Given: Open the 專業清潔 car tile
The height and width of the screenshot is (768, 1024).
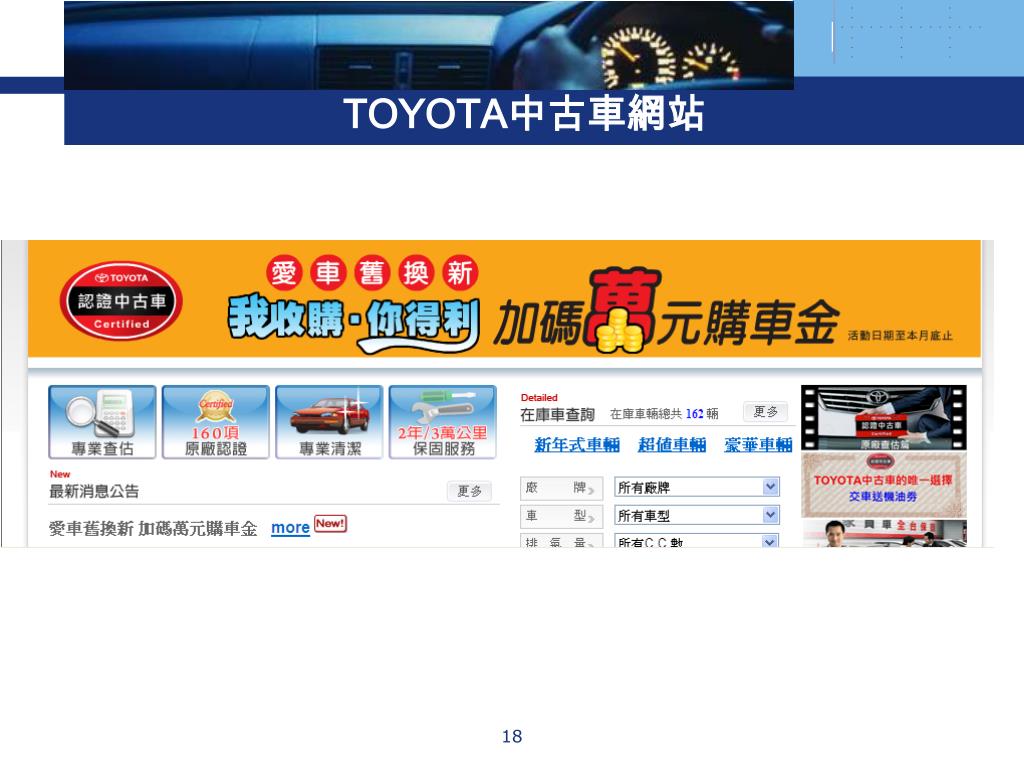Looking at the screenshot, I should [329, 423].
